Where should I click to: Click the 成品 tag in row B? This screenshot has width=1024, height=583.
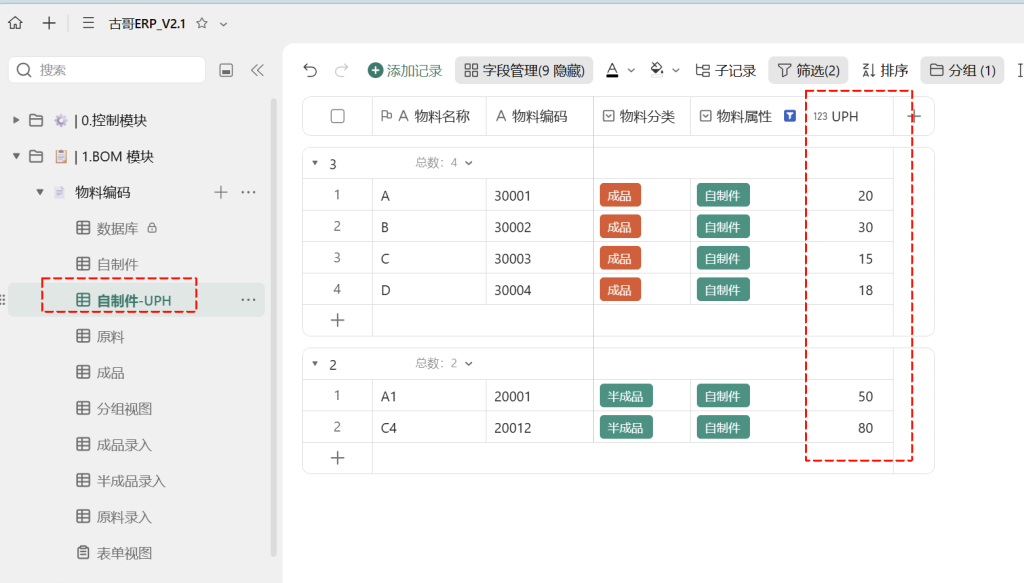click(620, 227)
